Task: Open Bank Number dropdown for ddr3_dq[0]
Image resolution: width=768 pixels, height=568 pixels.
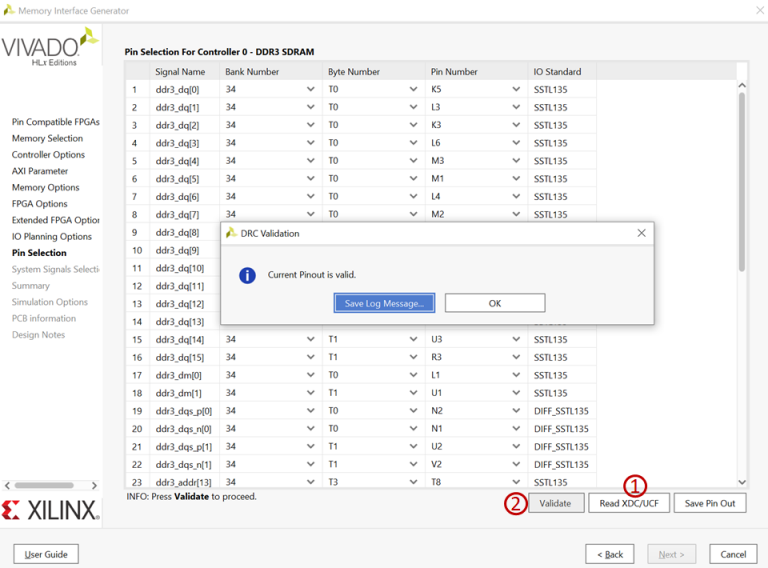Action: tap(310, 89)
